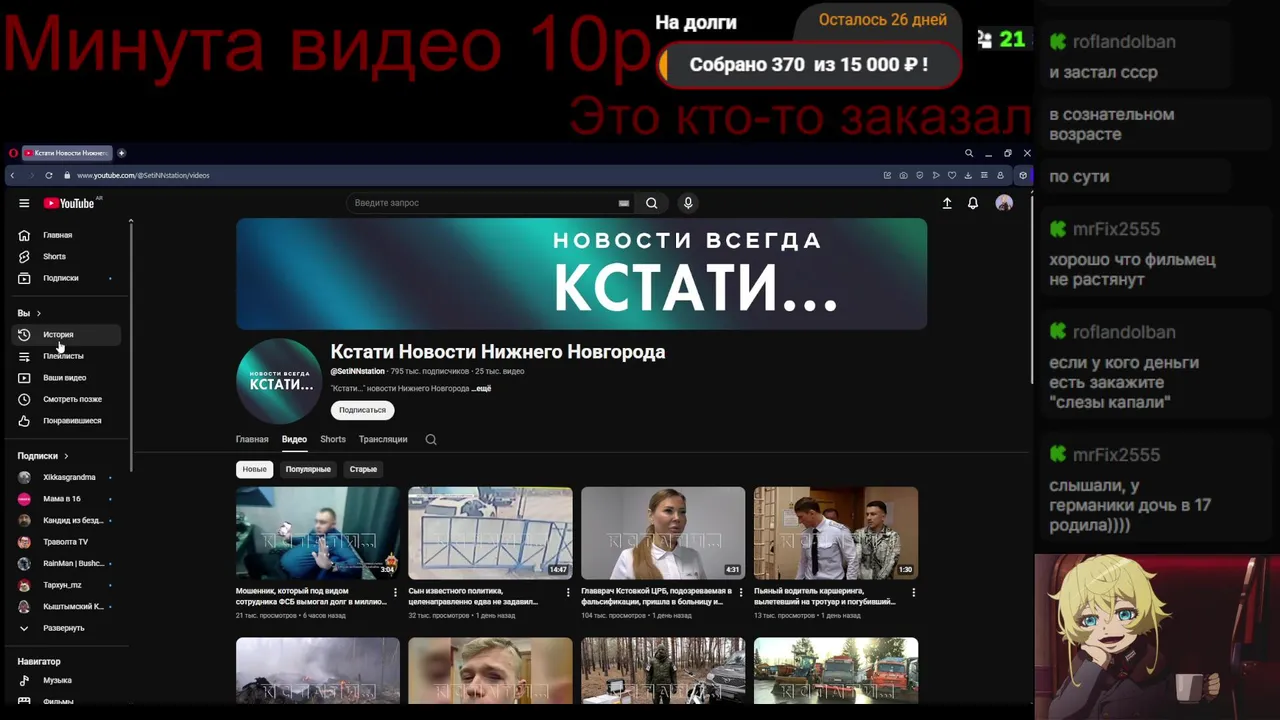Click the snapshot camera icon in address bar

(x=903, y=175)
